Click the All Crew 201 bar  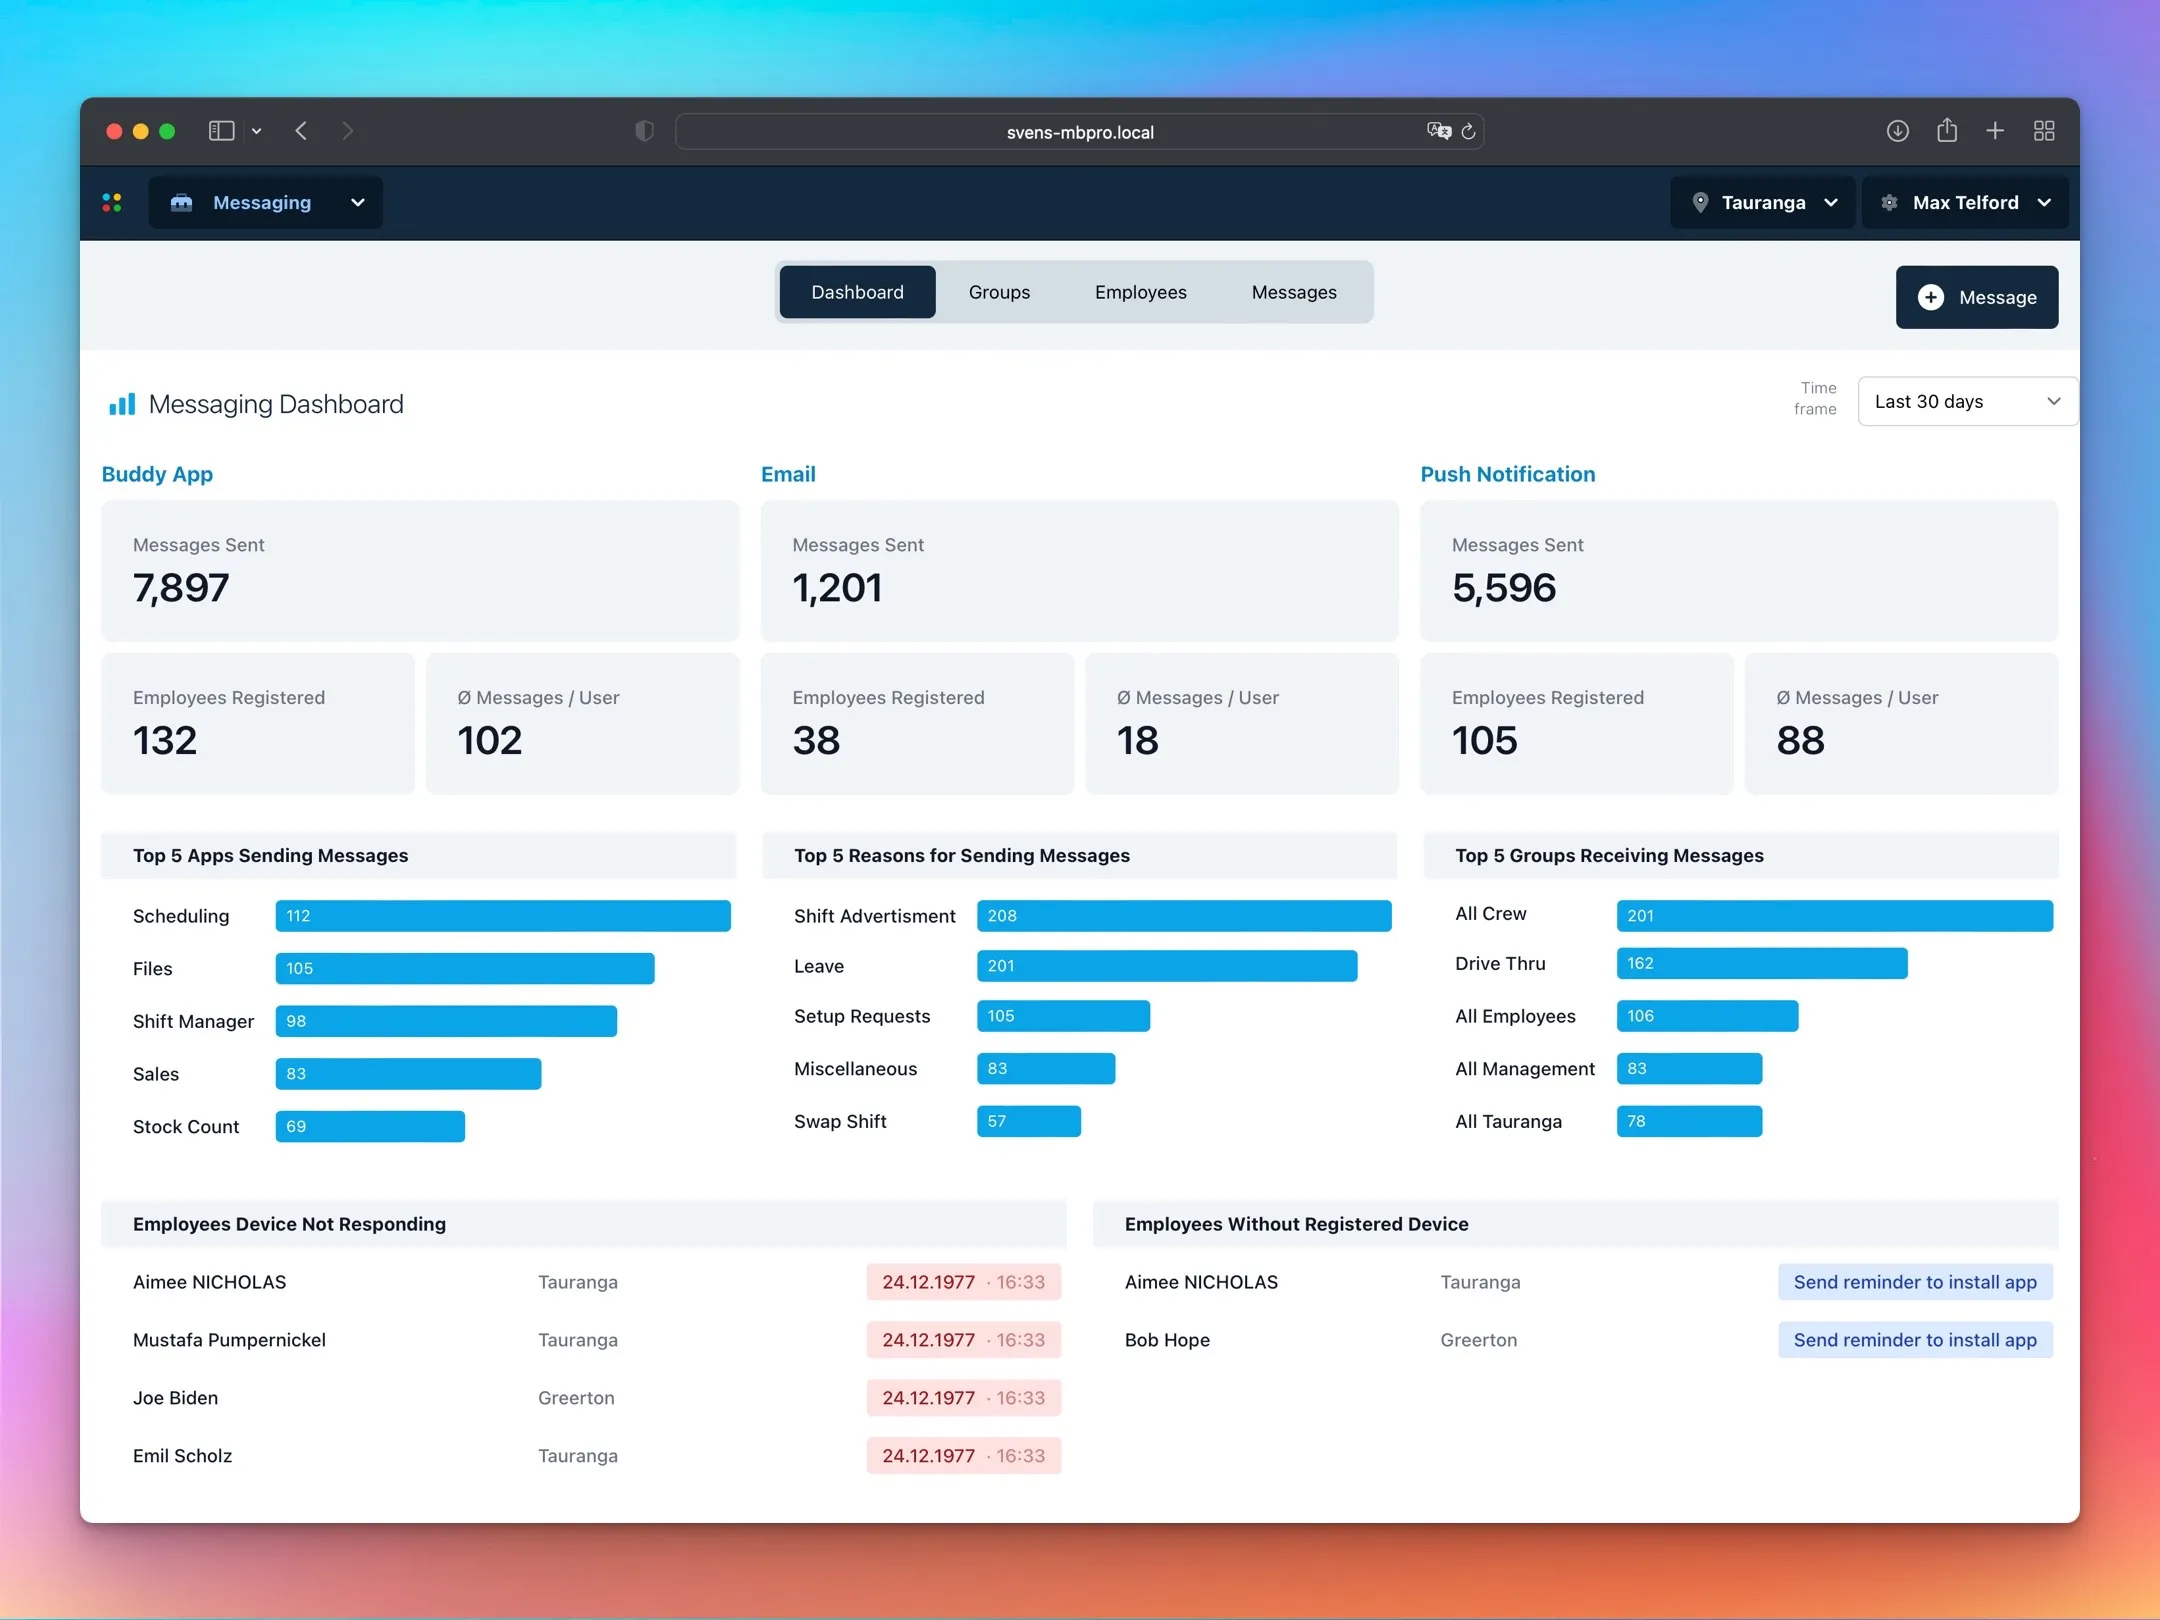[x=1835, y=916]
